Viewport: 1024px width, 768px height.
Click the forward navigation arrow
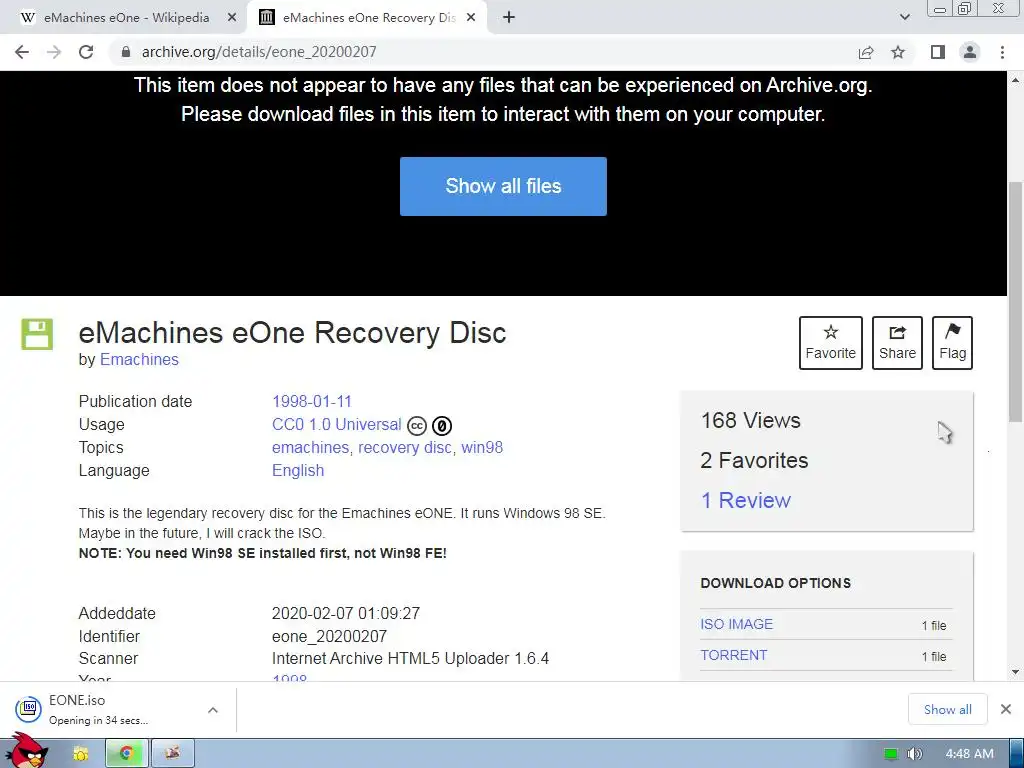[x=54, y=52]
